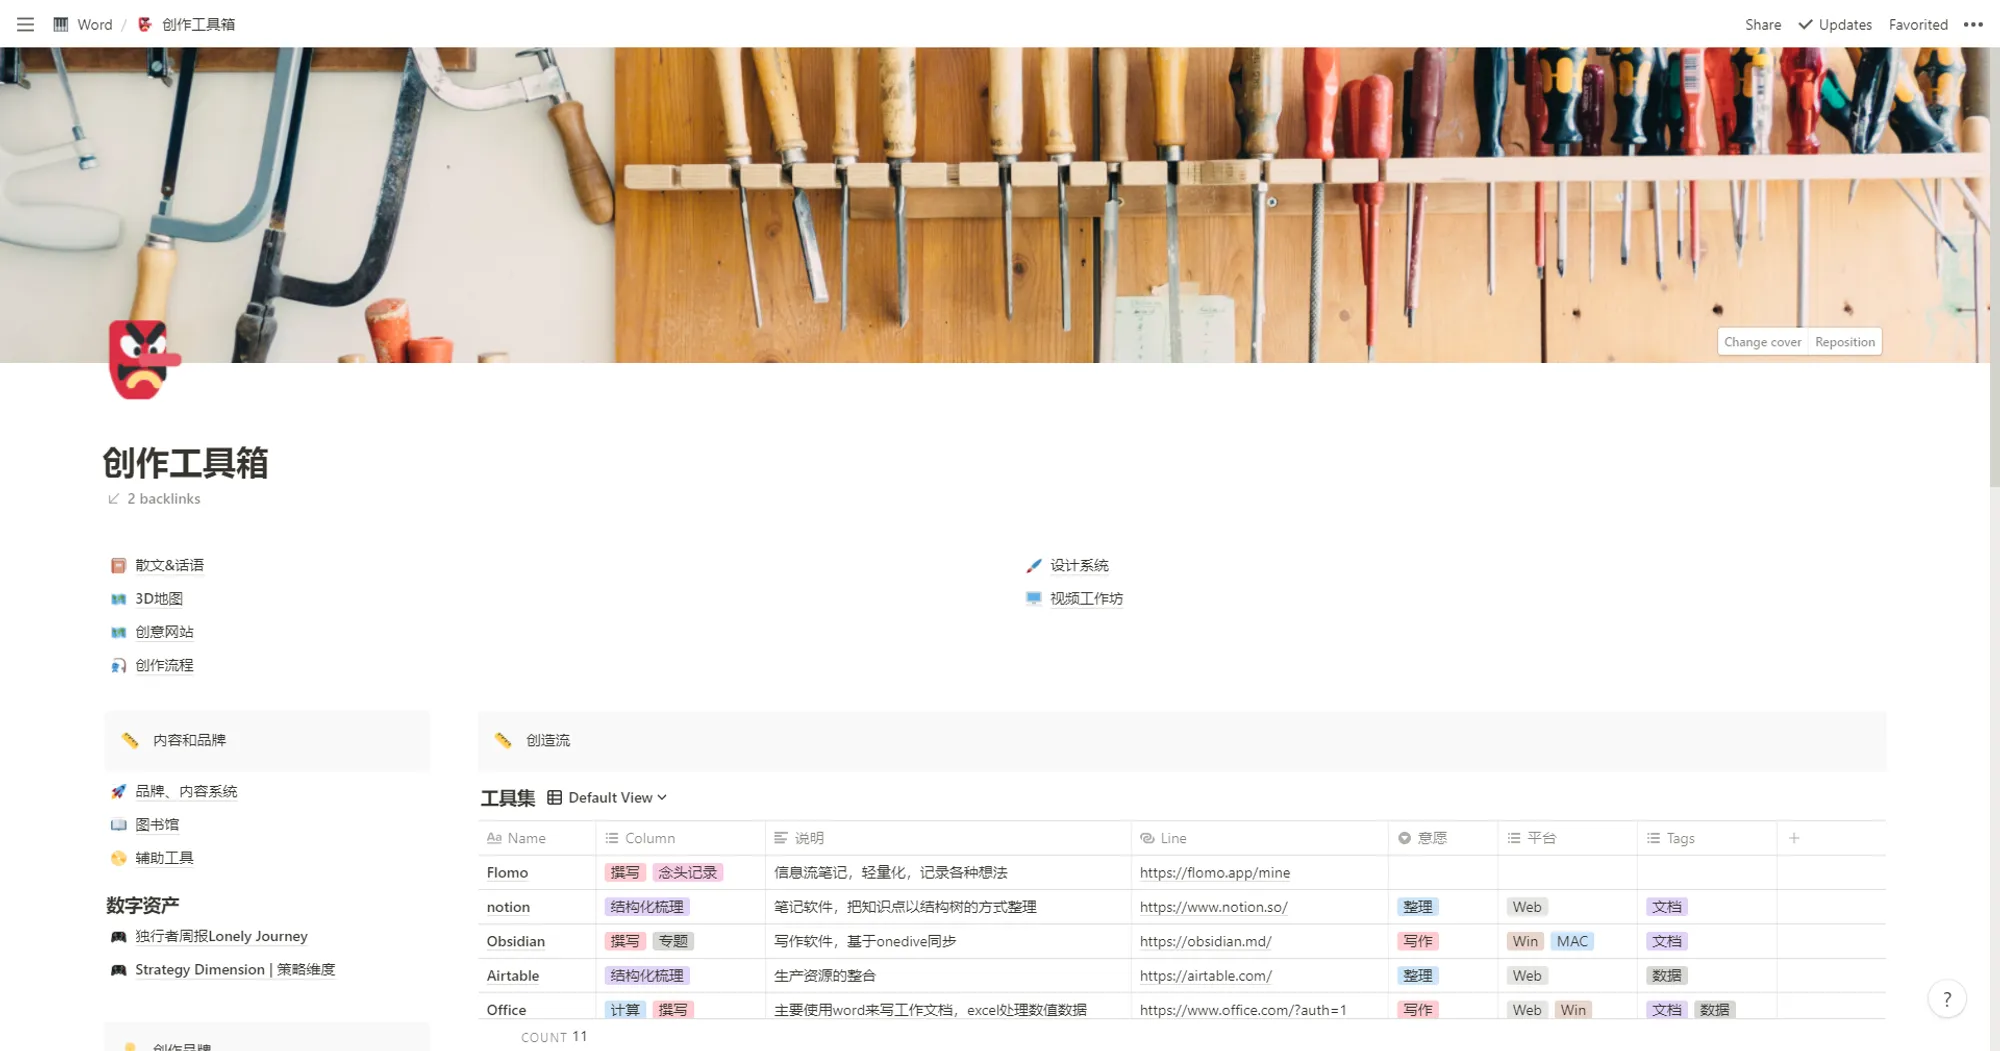Click the notion name cell
The width and height of the screenshot is (2000, 1051).
537,907
